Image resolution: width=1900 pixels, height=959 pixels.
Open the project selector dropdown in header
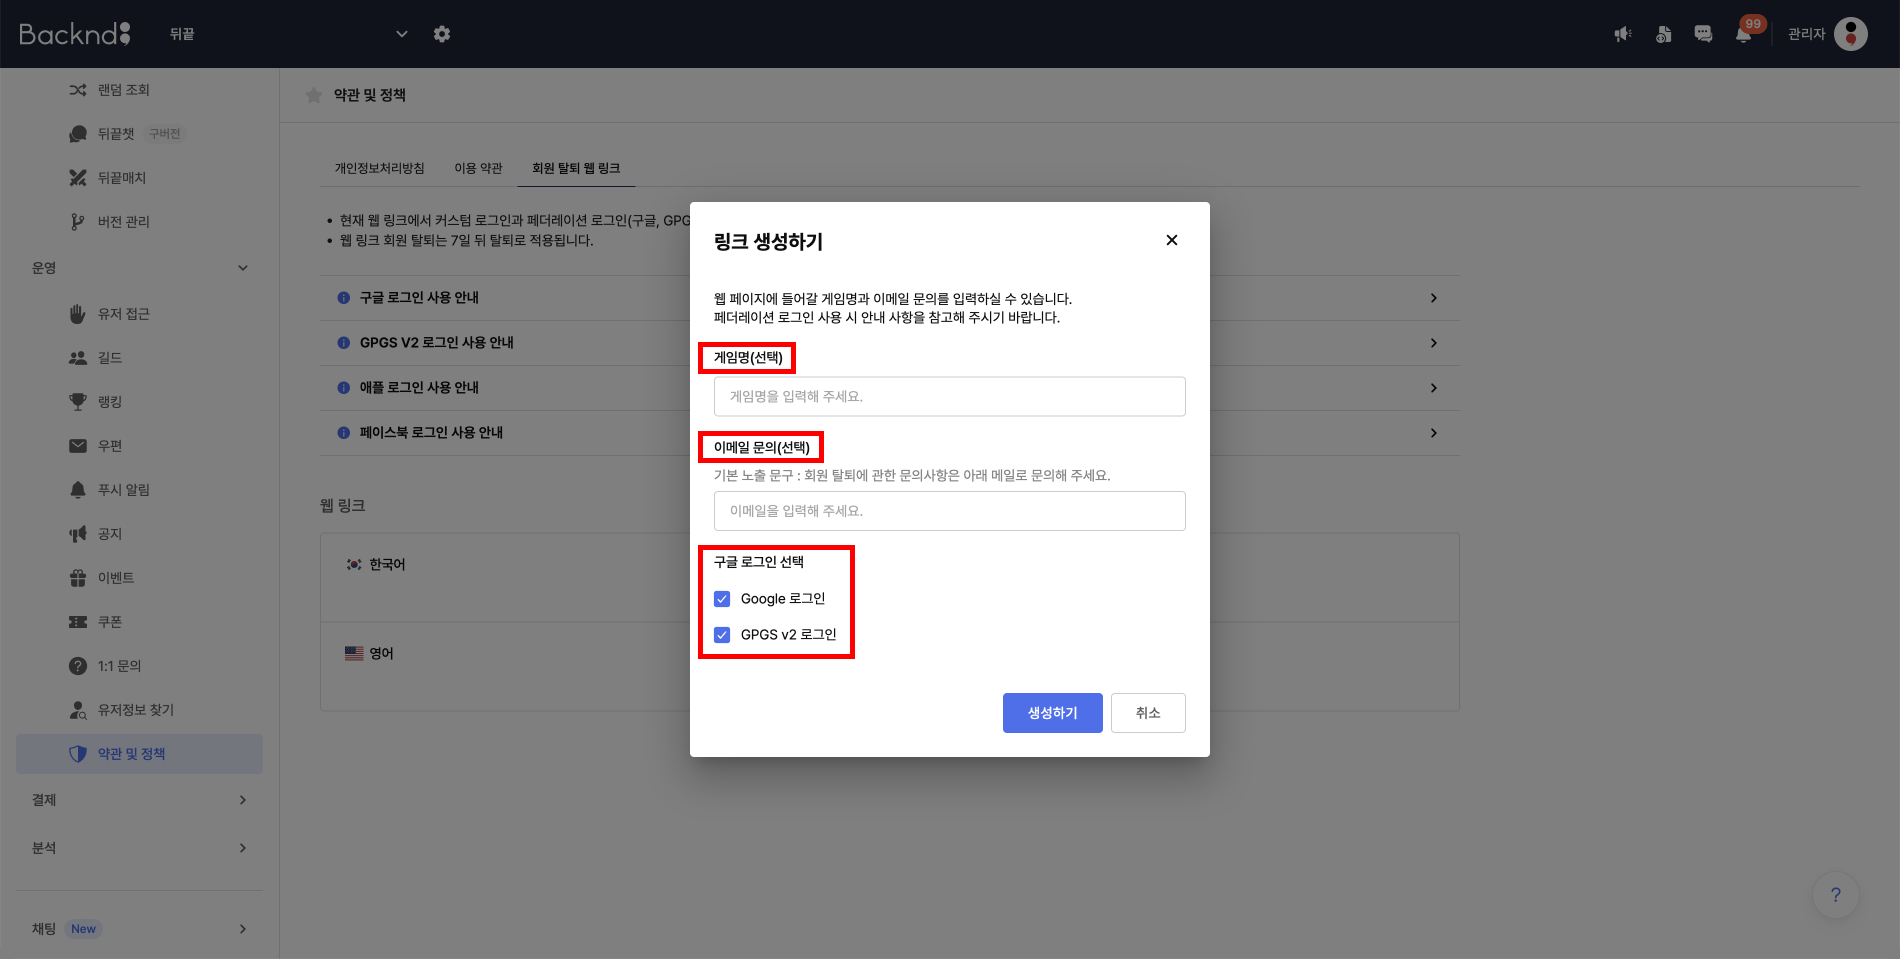401,34
